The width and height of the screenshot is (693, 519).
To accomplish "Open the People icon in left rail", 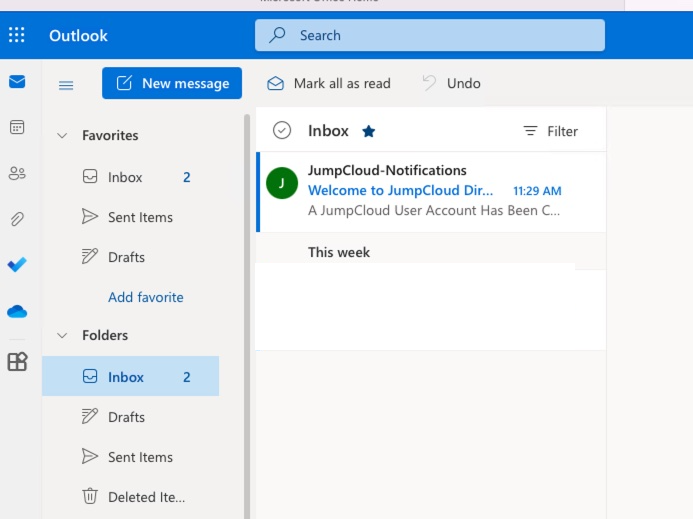I will click(x=17, y=173).
